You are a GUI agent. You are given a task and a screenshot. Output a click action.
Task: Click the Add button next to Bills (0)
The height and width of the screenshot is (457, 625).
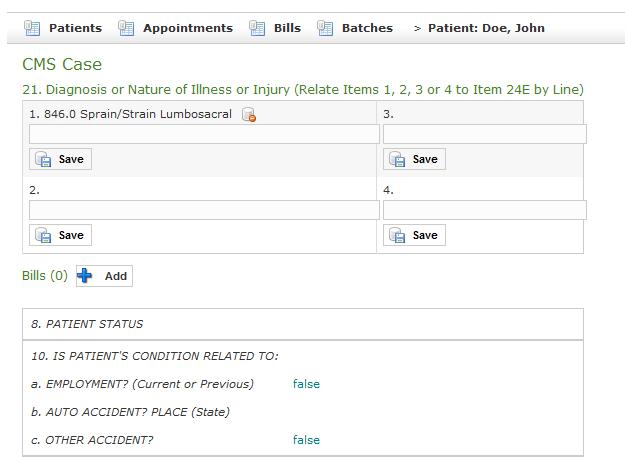coord(104,276)
